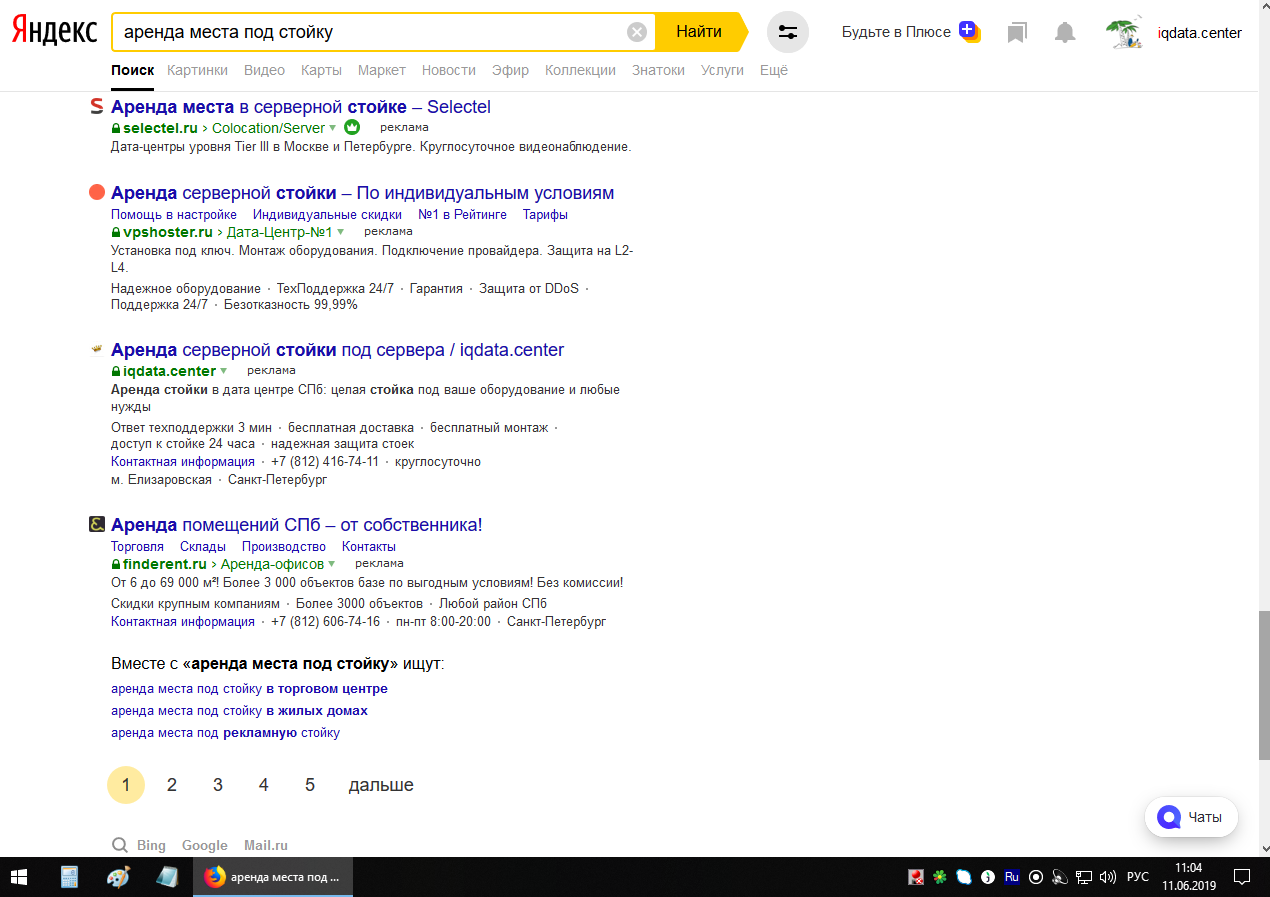The height and width of the screenshot is (897, 1270).
Task: Open the Selectel server rack rental result
Action: tap(301, 107)
